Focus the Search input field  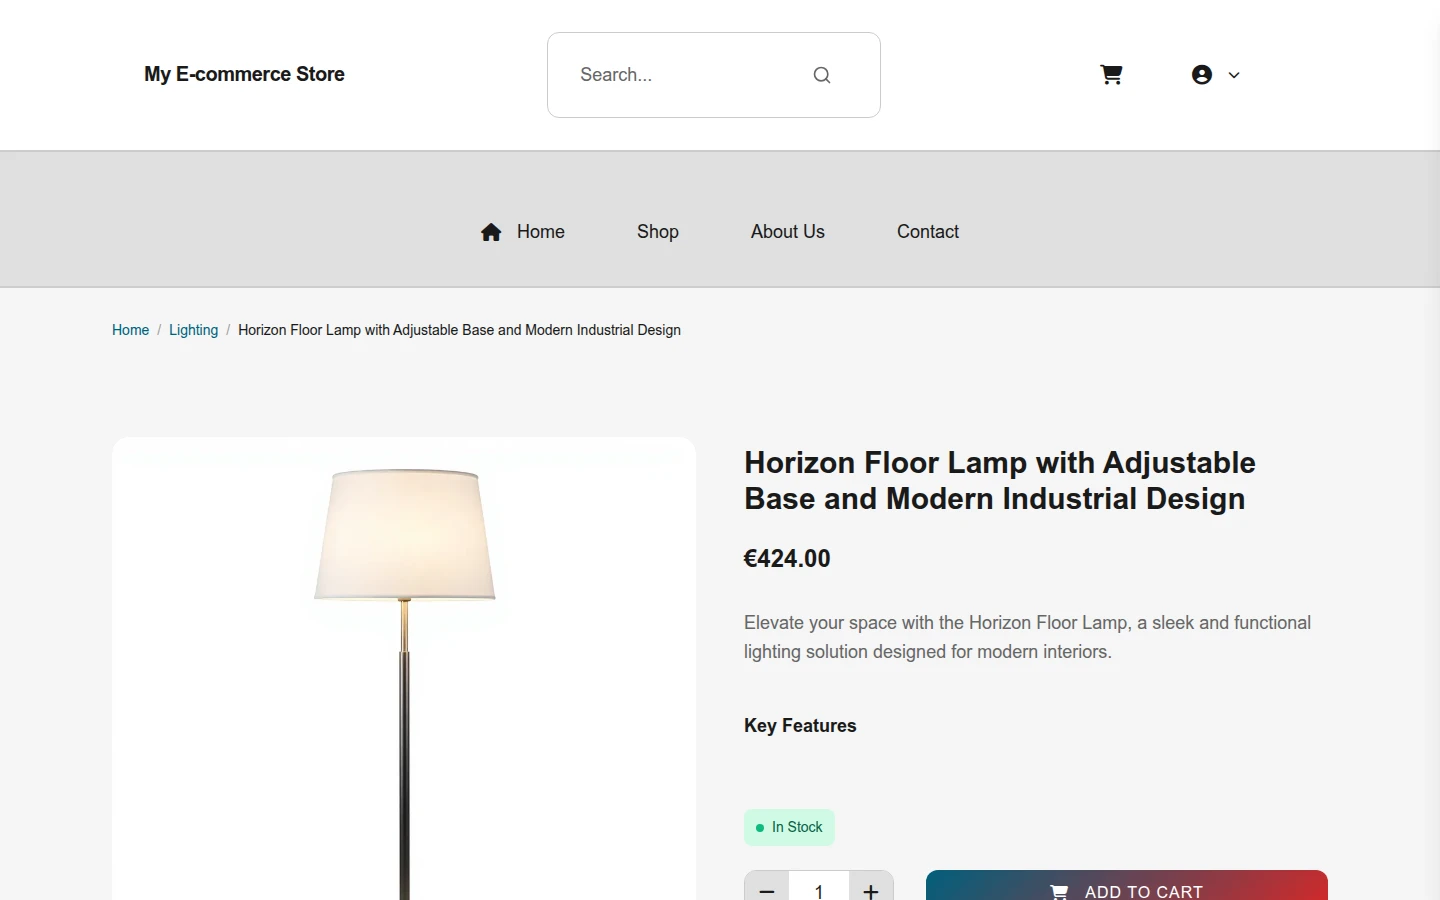point(690,75)
